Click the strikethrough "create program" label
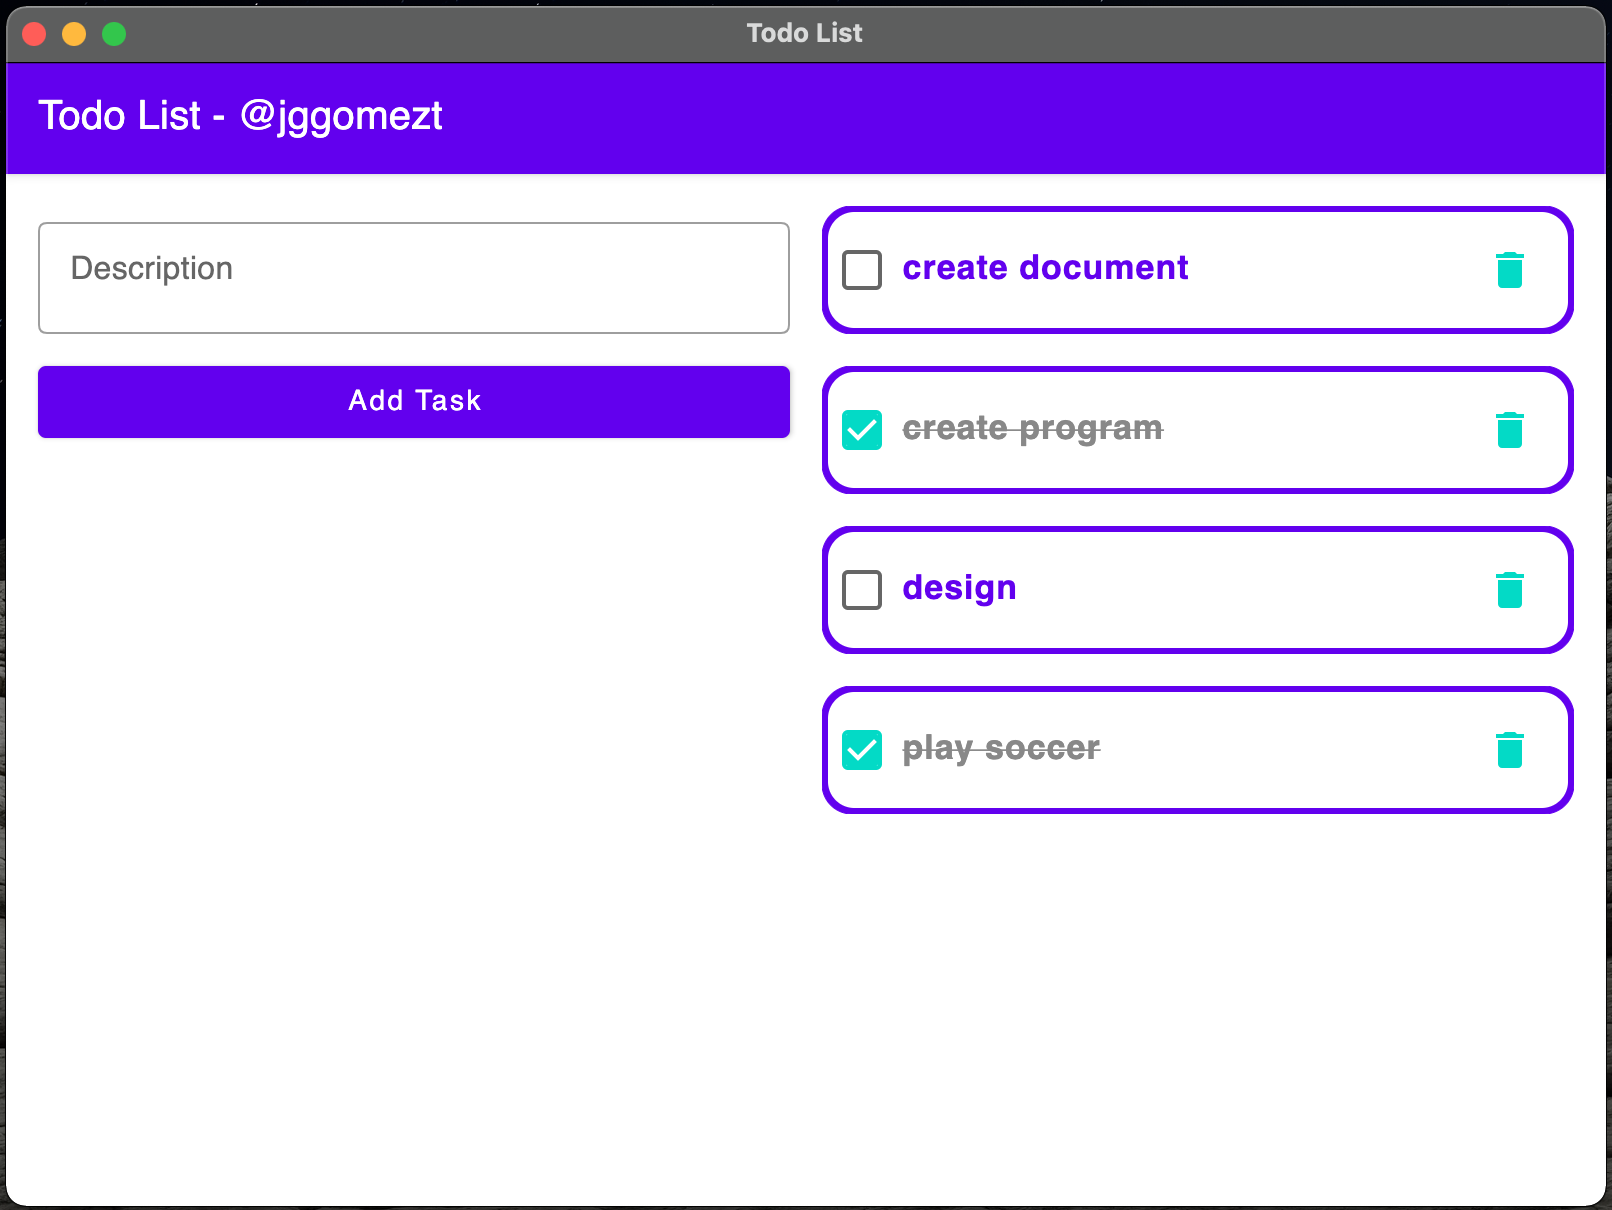Screen dimensions: 1612x1210 1032,428
